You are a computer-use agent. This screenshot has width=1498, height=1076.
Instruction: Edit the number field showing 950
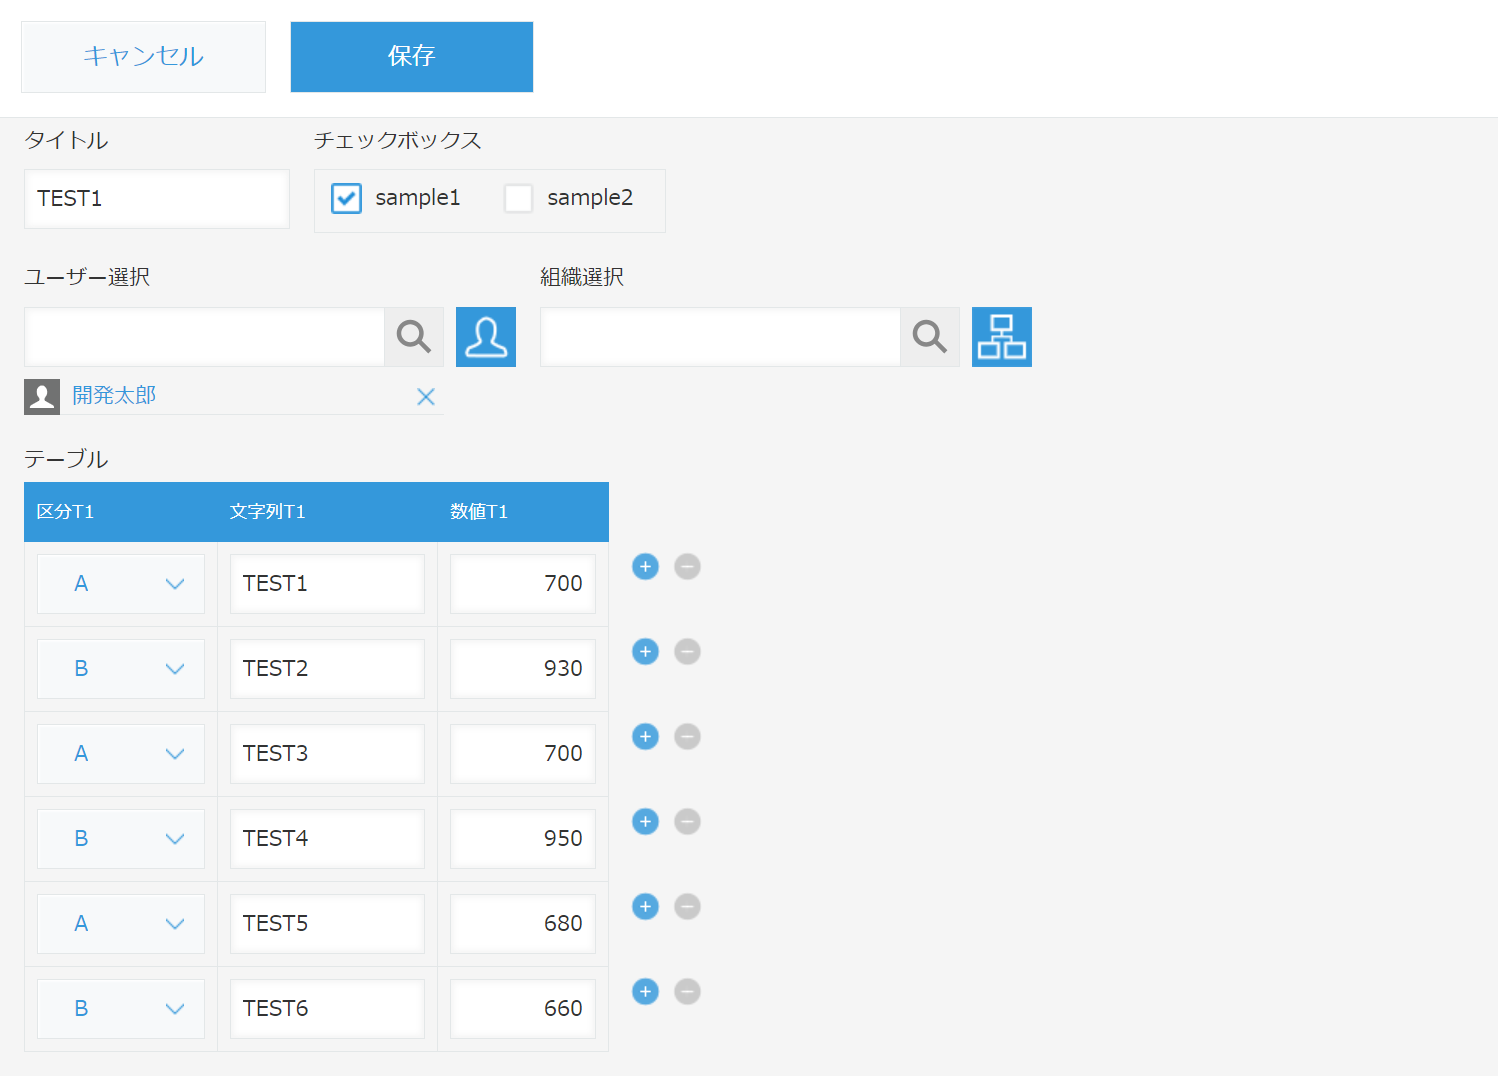[523, 839]
